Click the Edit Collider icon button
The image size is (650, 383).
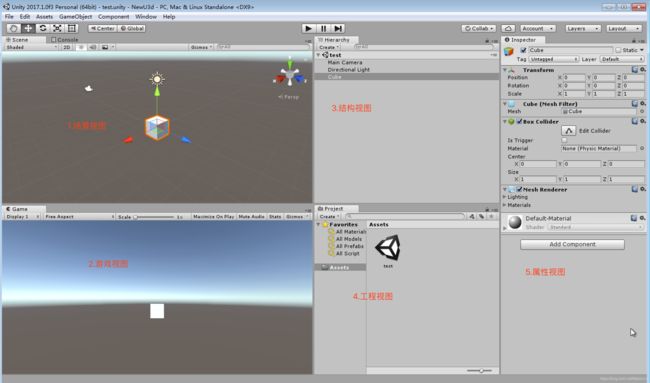[x=568, y=131]
